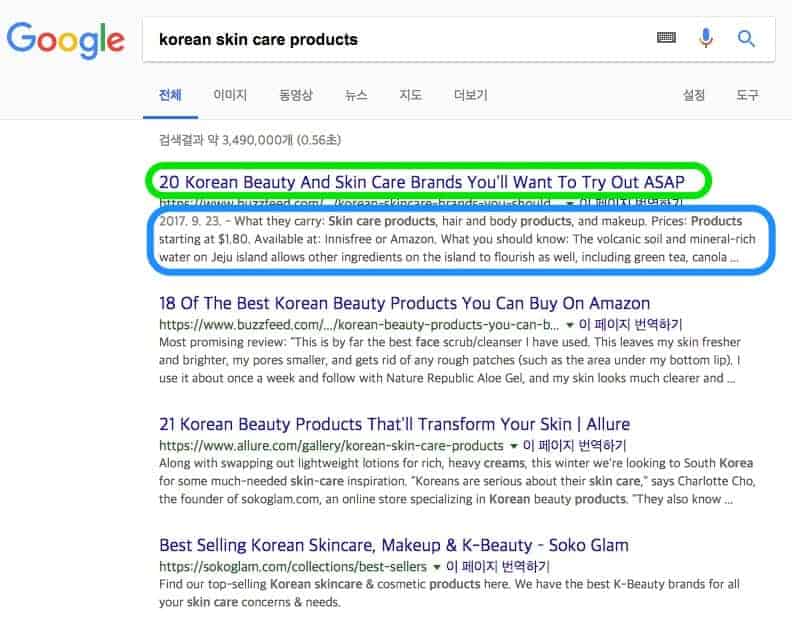Screen dimensions: 792x626
Task: Switch to the 이미지 tab
Action: point(230,95)
